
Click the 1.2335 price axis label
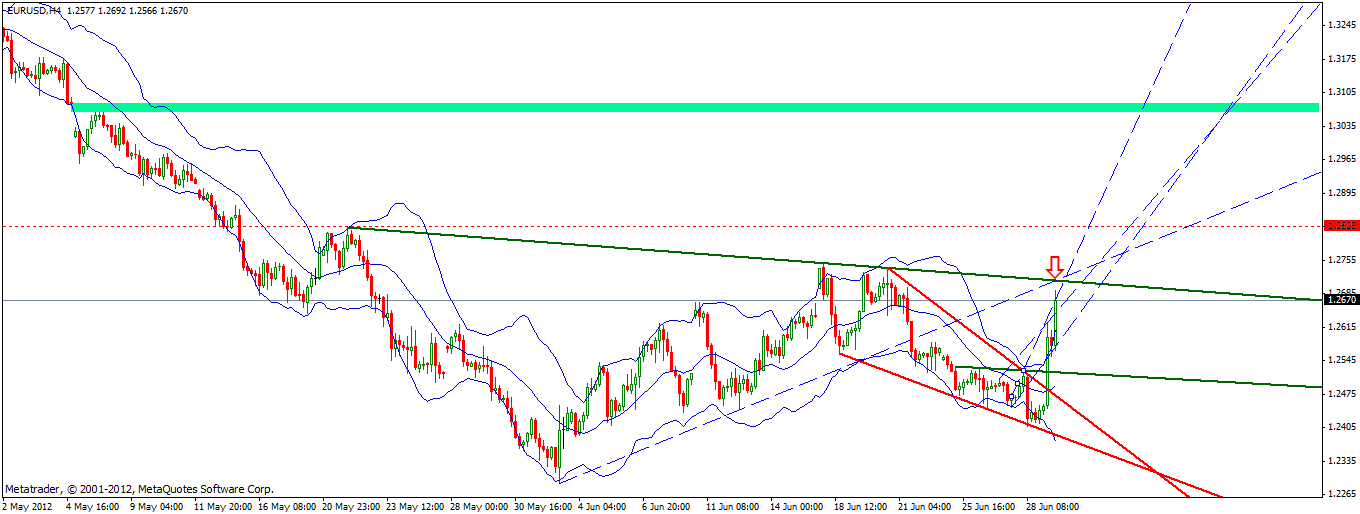pos(1340,461)
